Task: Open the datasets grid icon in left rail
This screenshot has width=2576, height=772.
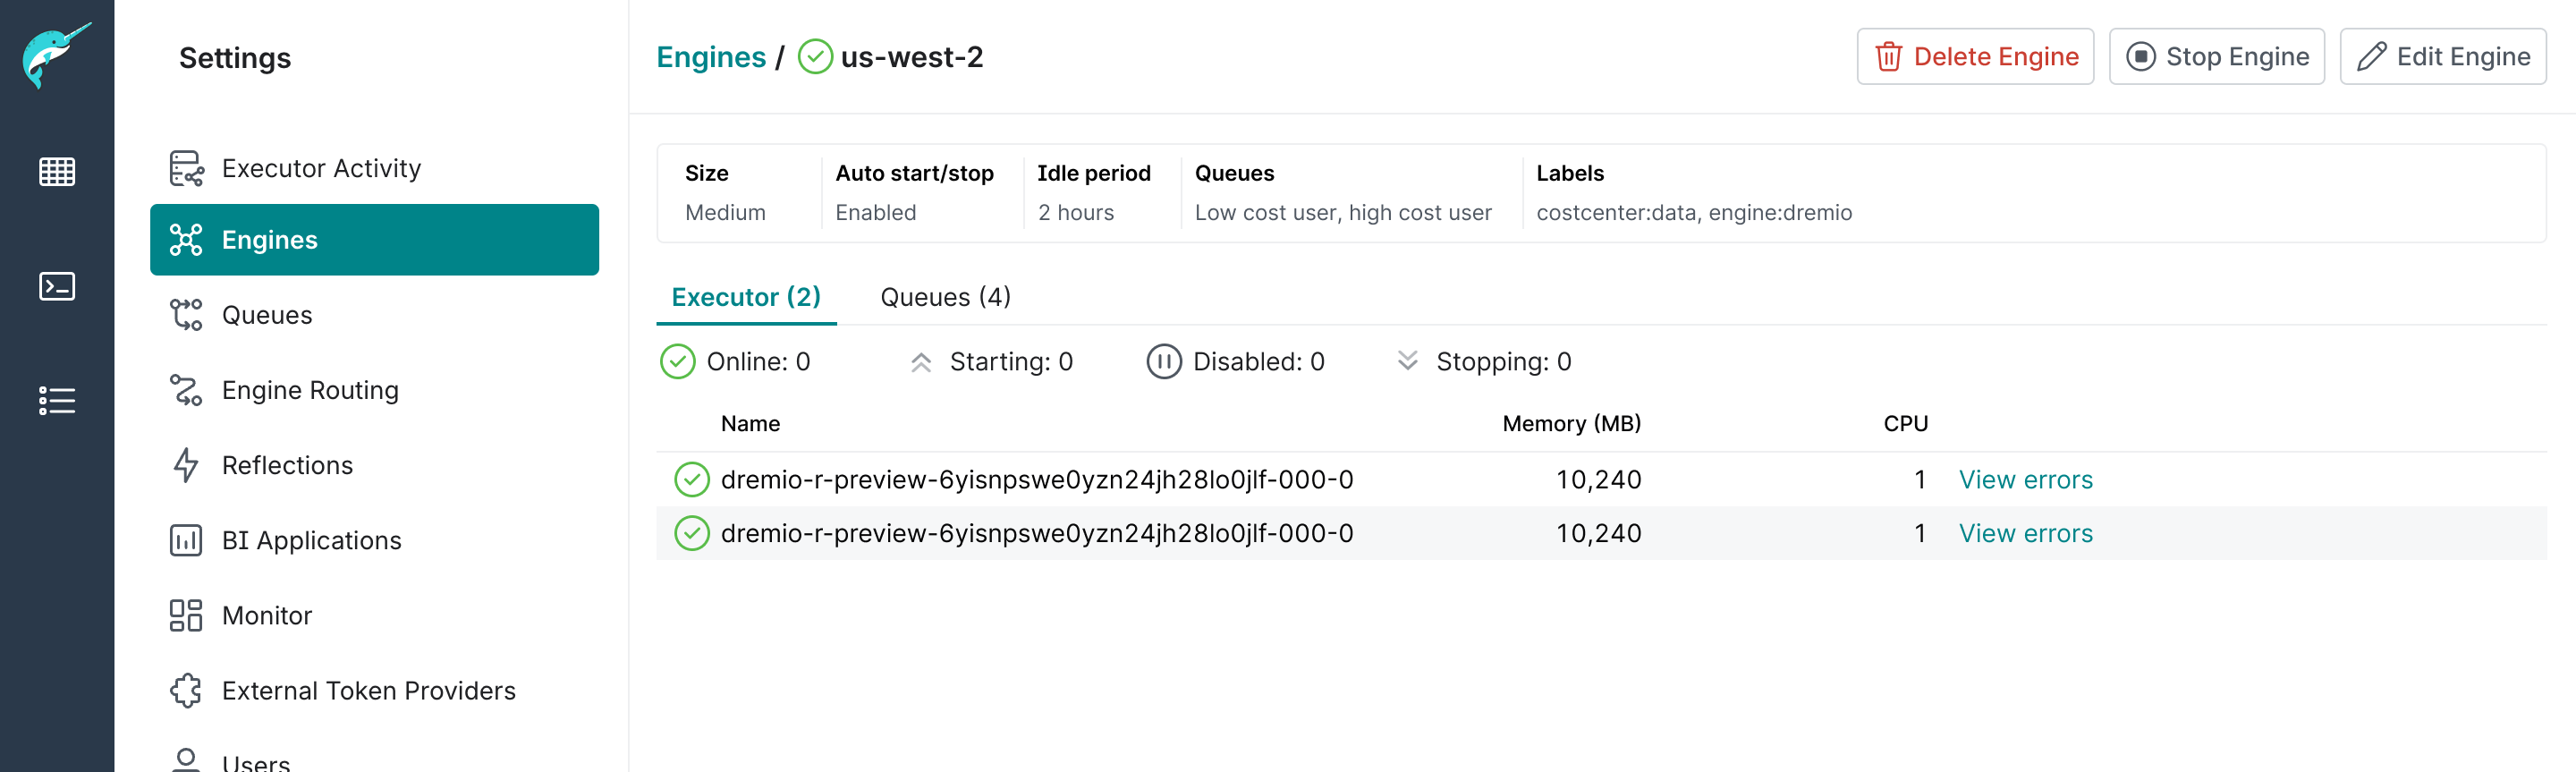Action: [x=57, y=172]
